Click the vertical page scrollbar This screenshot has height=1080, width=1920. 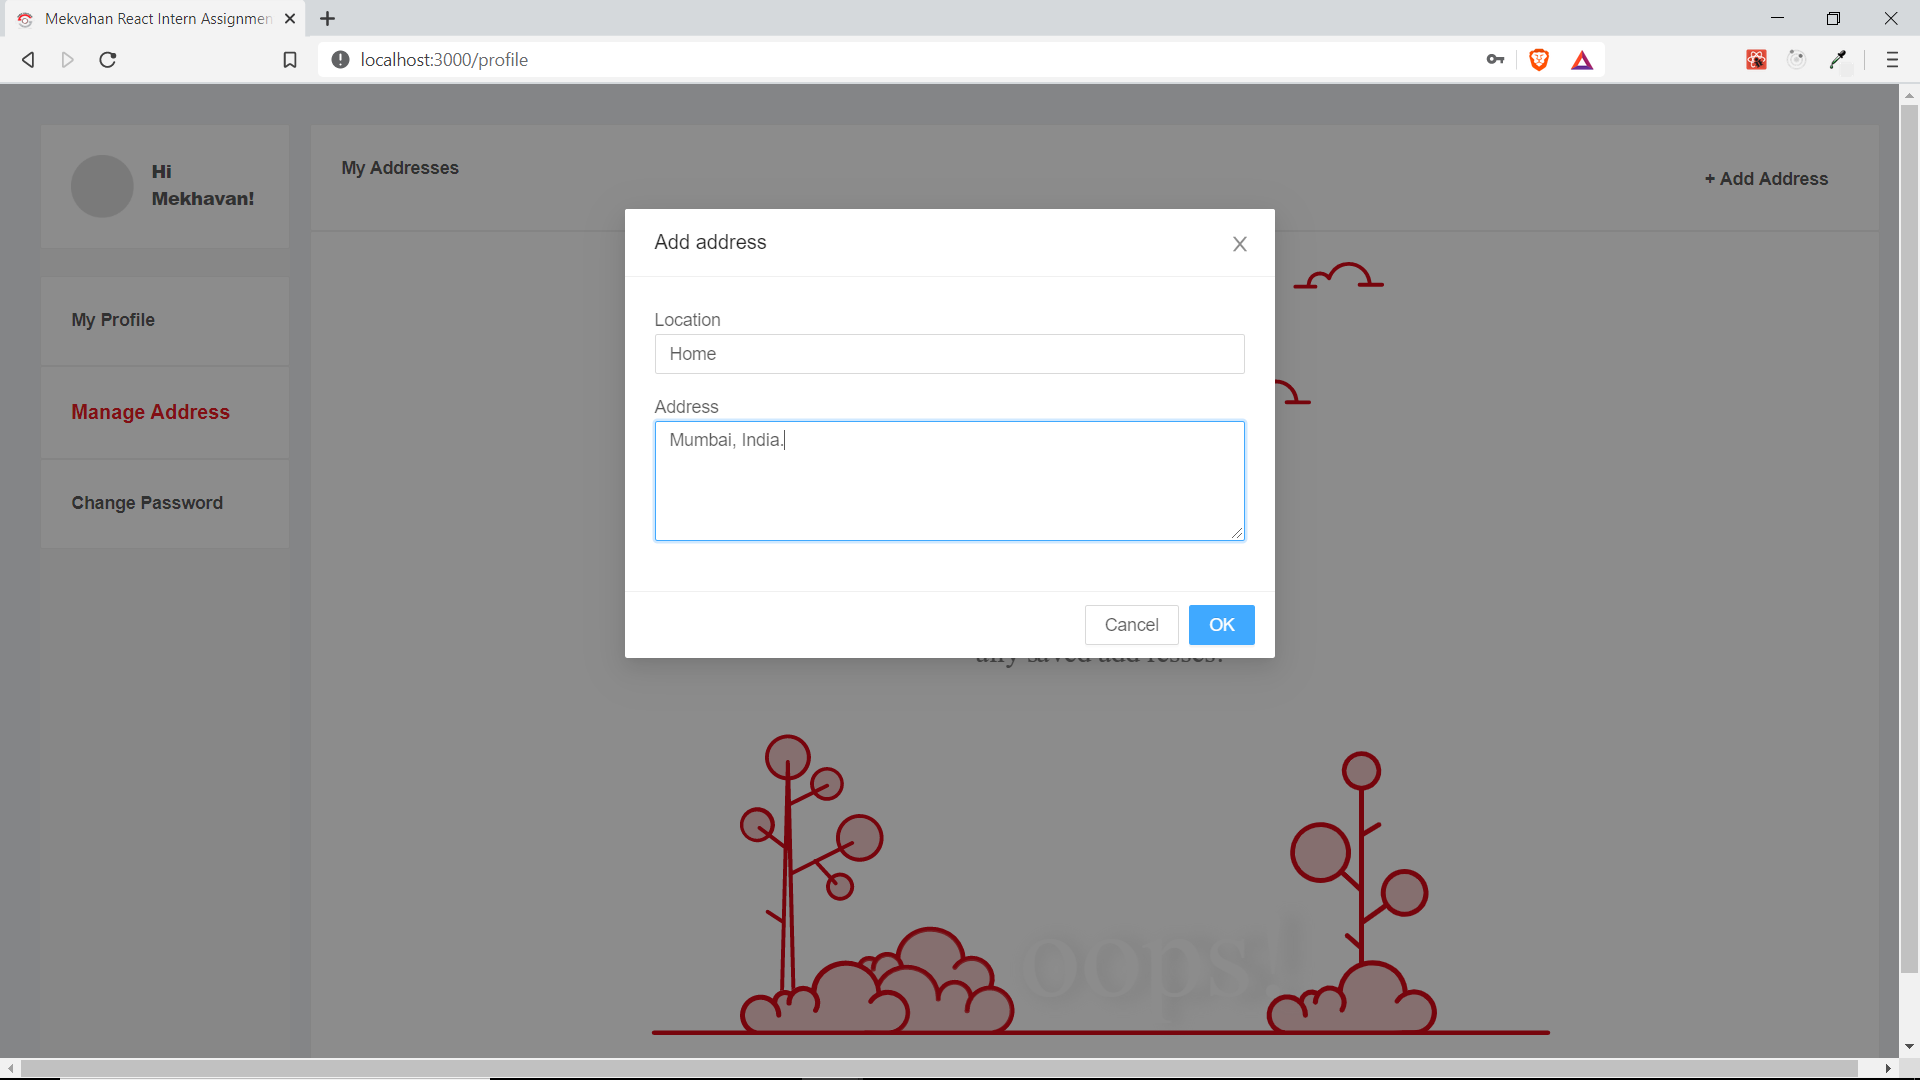[x=1908, y=540]
